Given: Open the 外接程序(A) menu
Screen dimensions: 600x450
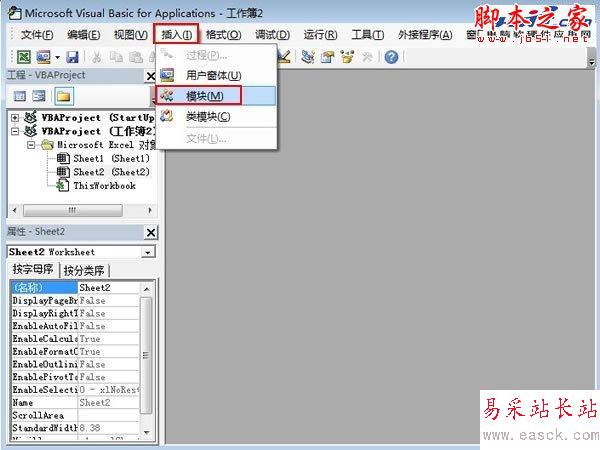Looking at the screenshot, I should click(x=425, y=35).
